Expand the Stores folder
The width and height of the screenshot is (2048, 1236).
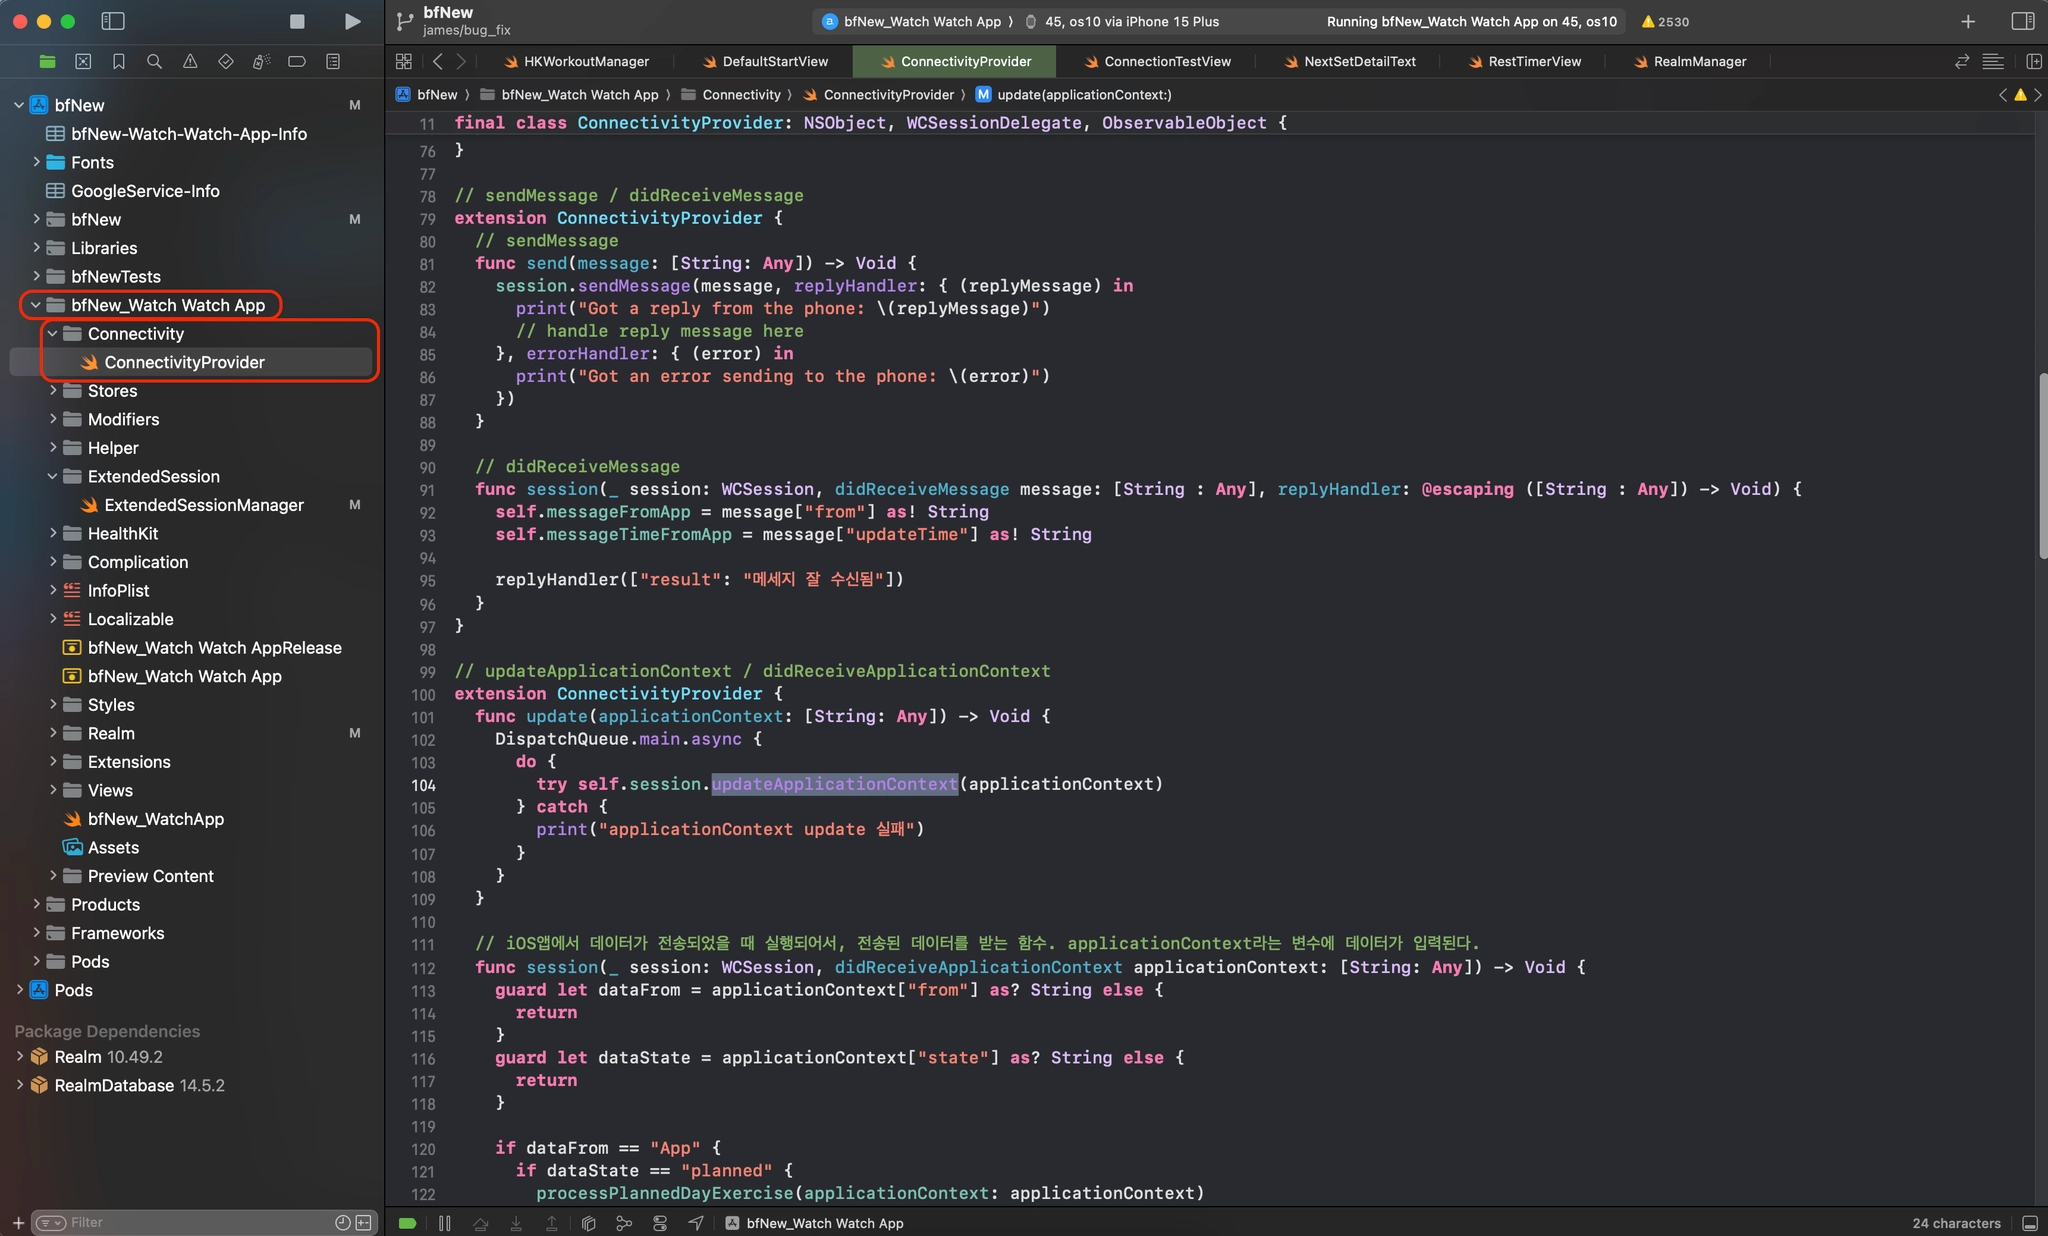point(53,391)
